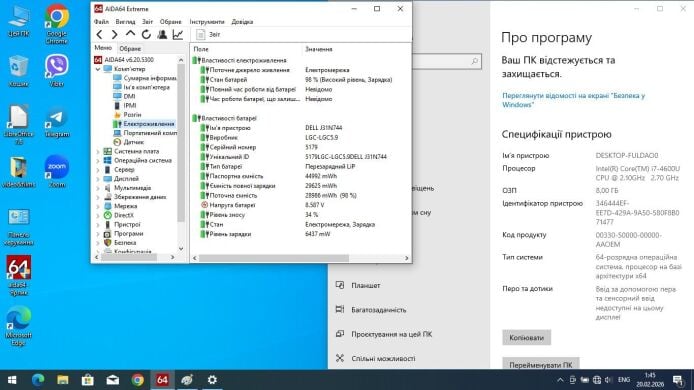Go back with AIDA64 back arrow
The height and width of the screenshot is (390, 694).
coord(100,35)
